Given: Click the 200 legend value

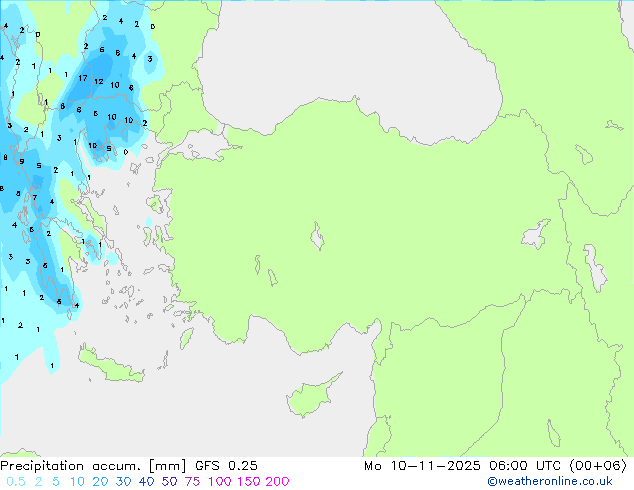Looking at the screenshot, I should tap(277, 482).
